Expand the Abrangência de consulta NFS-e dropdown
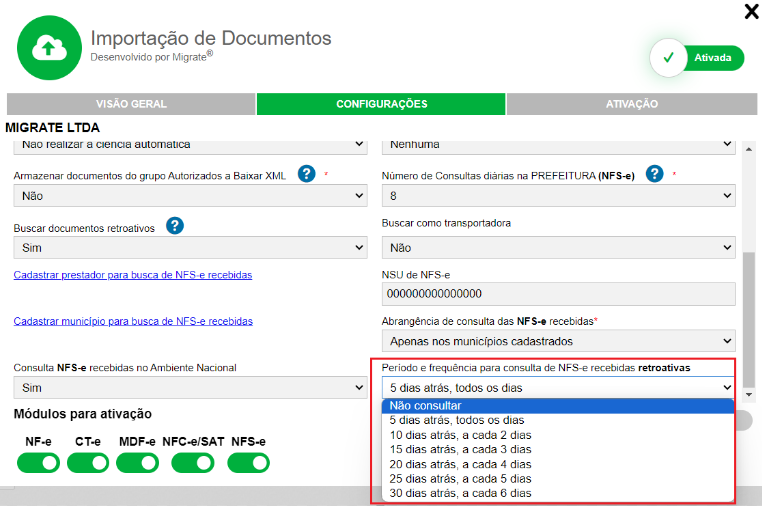This screenshot has width=763, height=506. 558,340
